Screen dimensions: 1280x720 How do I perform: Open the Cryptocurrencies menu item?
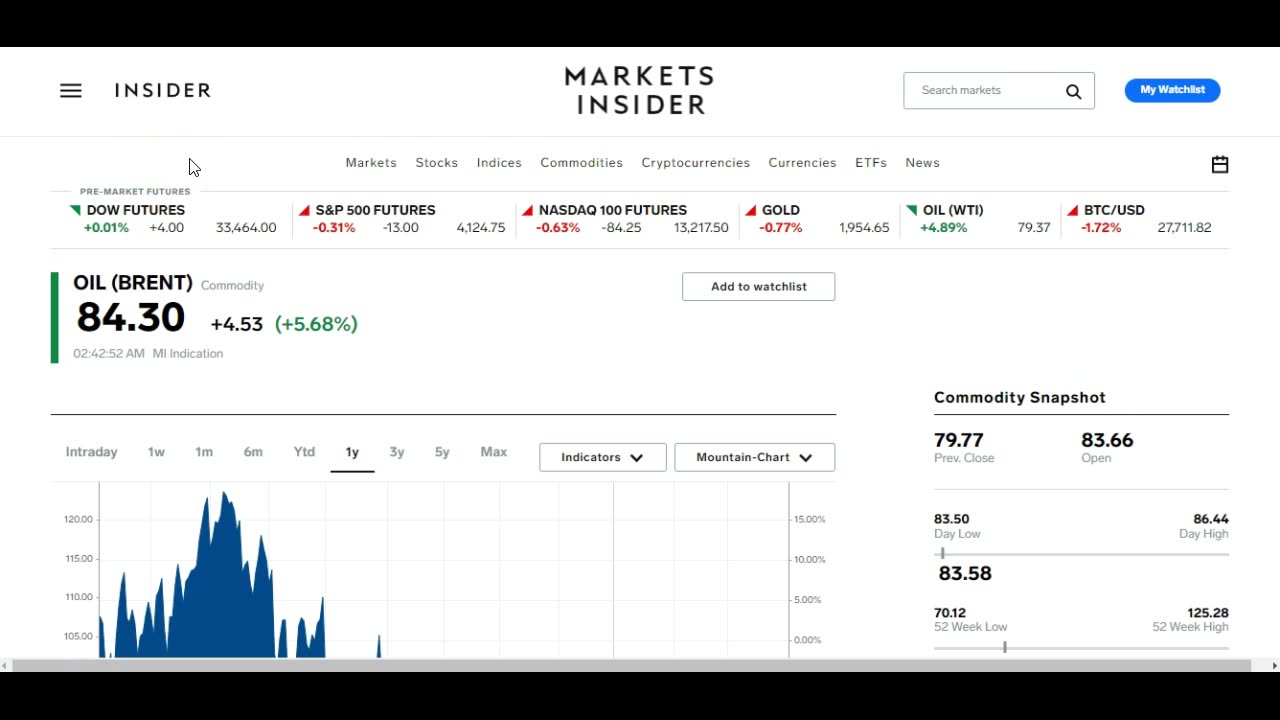(695, 163)
